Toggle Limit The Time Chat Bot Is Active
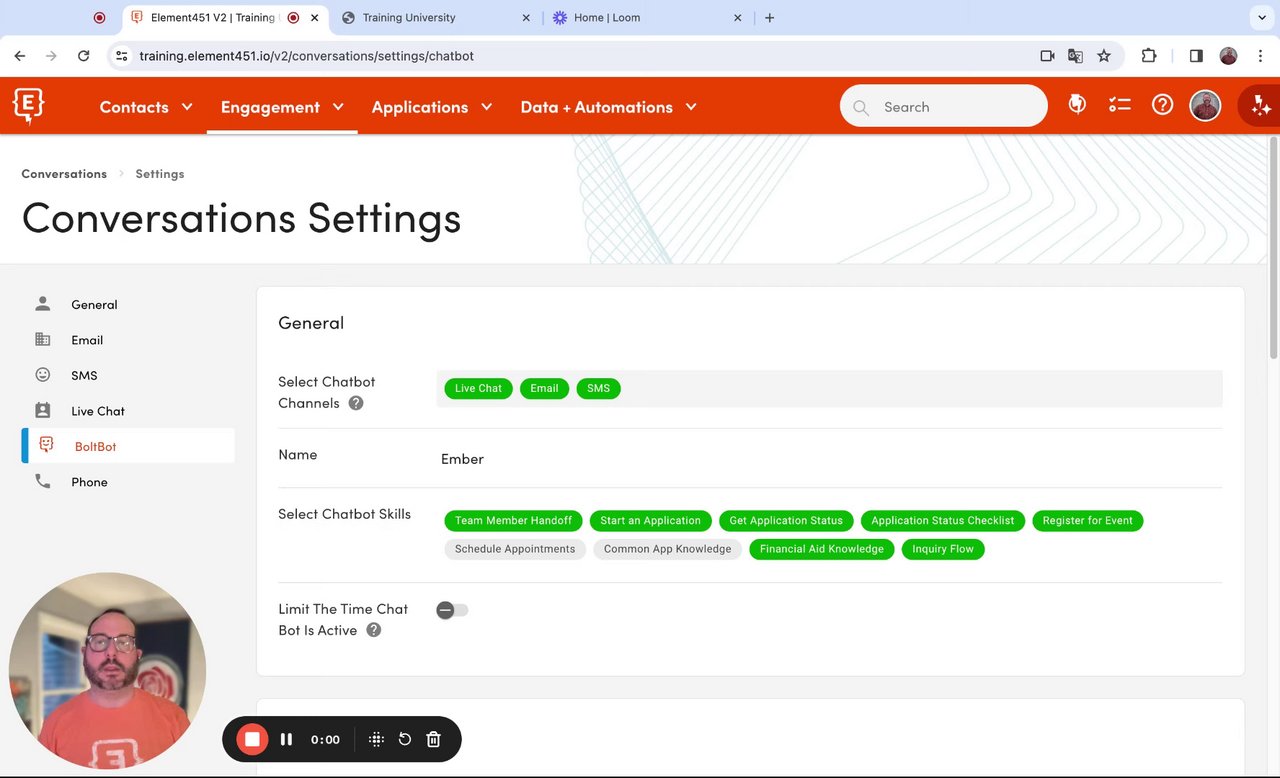1280x778 pixels. 452,610
